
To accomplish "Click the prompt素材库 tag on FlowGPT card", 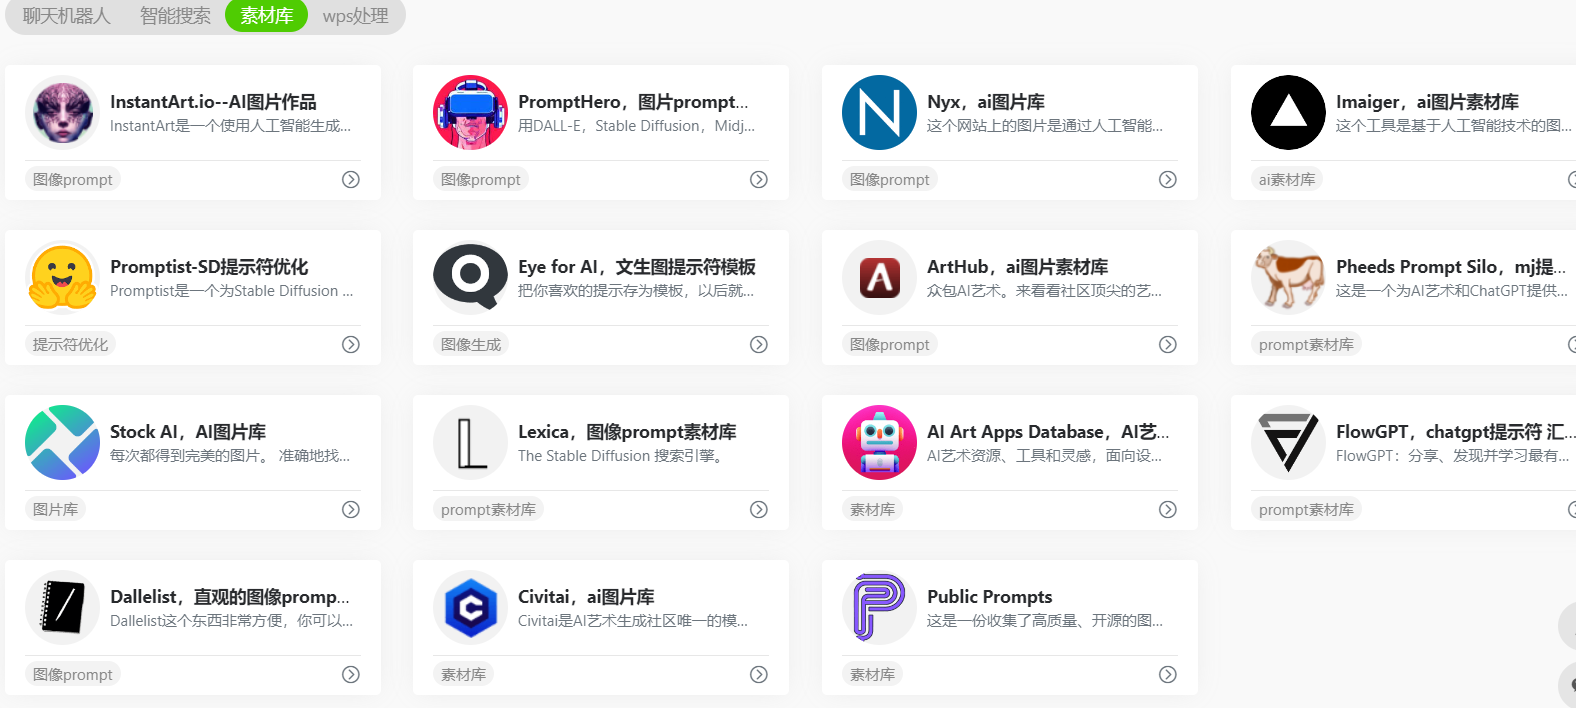I will [x=1306, y=509].
